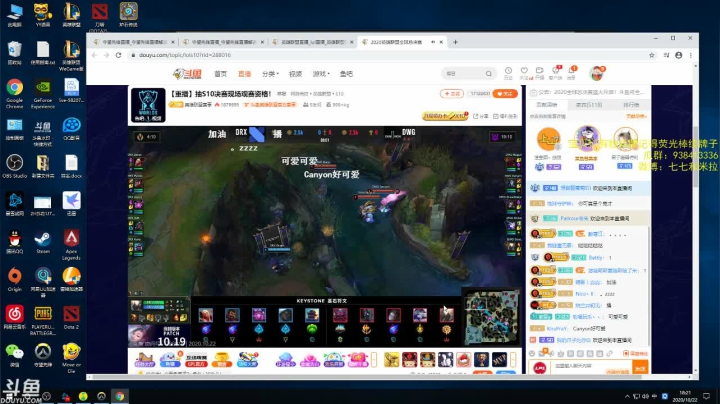Expand the 游戏 dropdown menu
720x404 pixels.
[321, 74]
